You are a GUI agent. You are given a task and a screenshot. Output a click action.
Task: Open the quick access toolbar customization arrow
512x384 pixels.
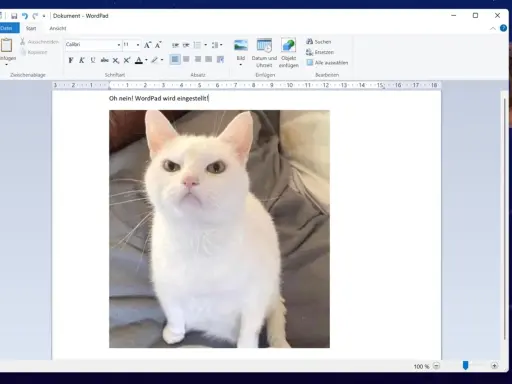44,16
